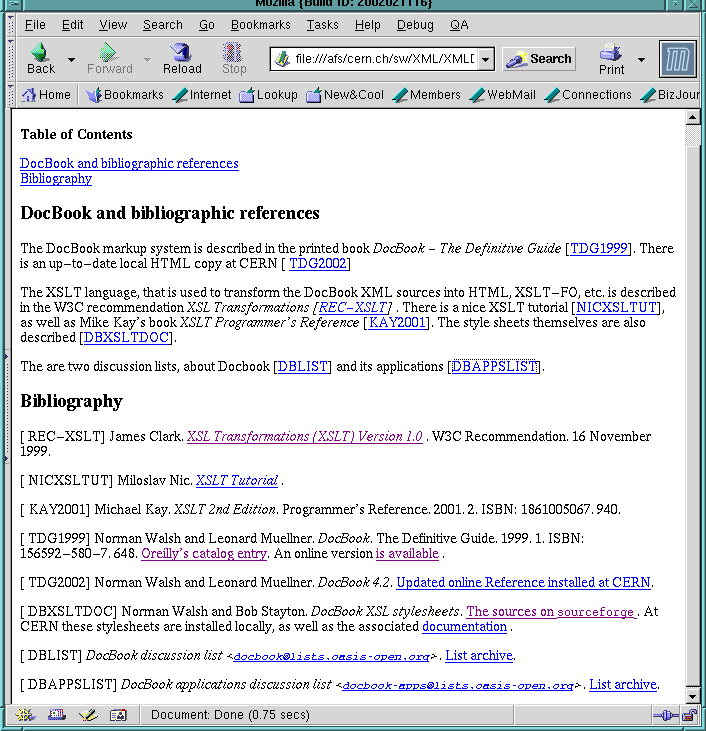Image resolution: width=706 pixels, height=731 pixels.
Task: Click the DBXSLTDOC citation link
Action: [x=126, y=338]
